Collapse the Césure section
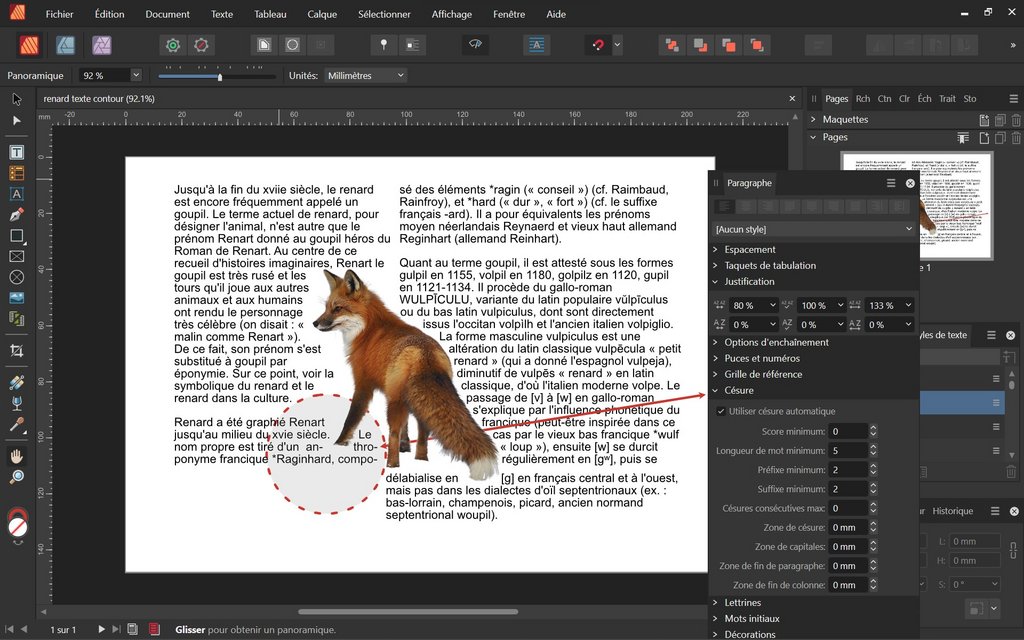The width and height of the screenshot is (1024, 640). 738,390
